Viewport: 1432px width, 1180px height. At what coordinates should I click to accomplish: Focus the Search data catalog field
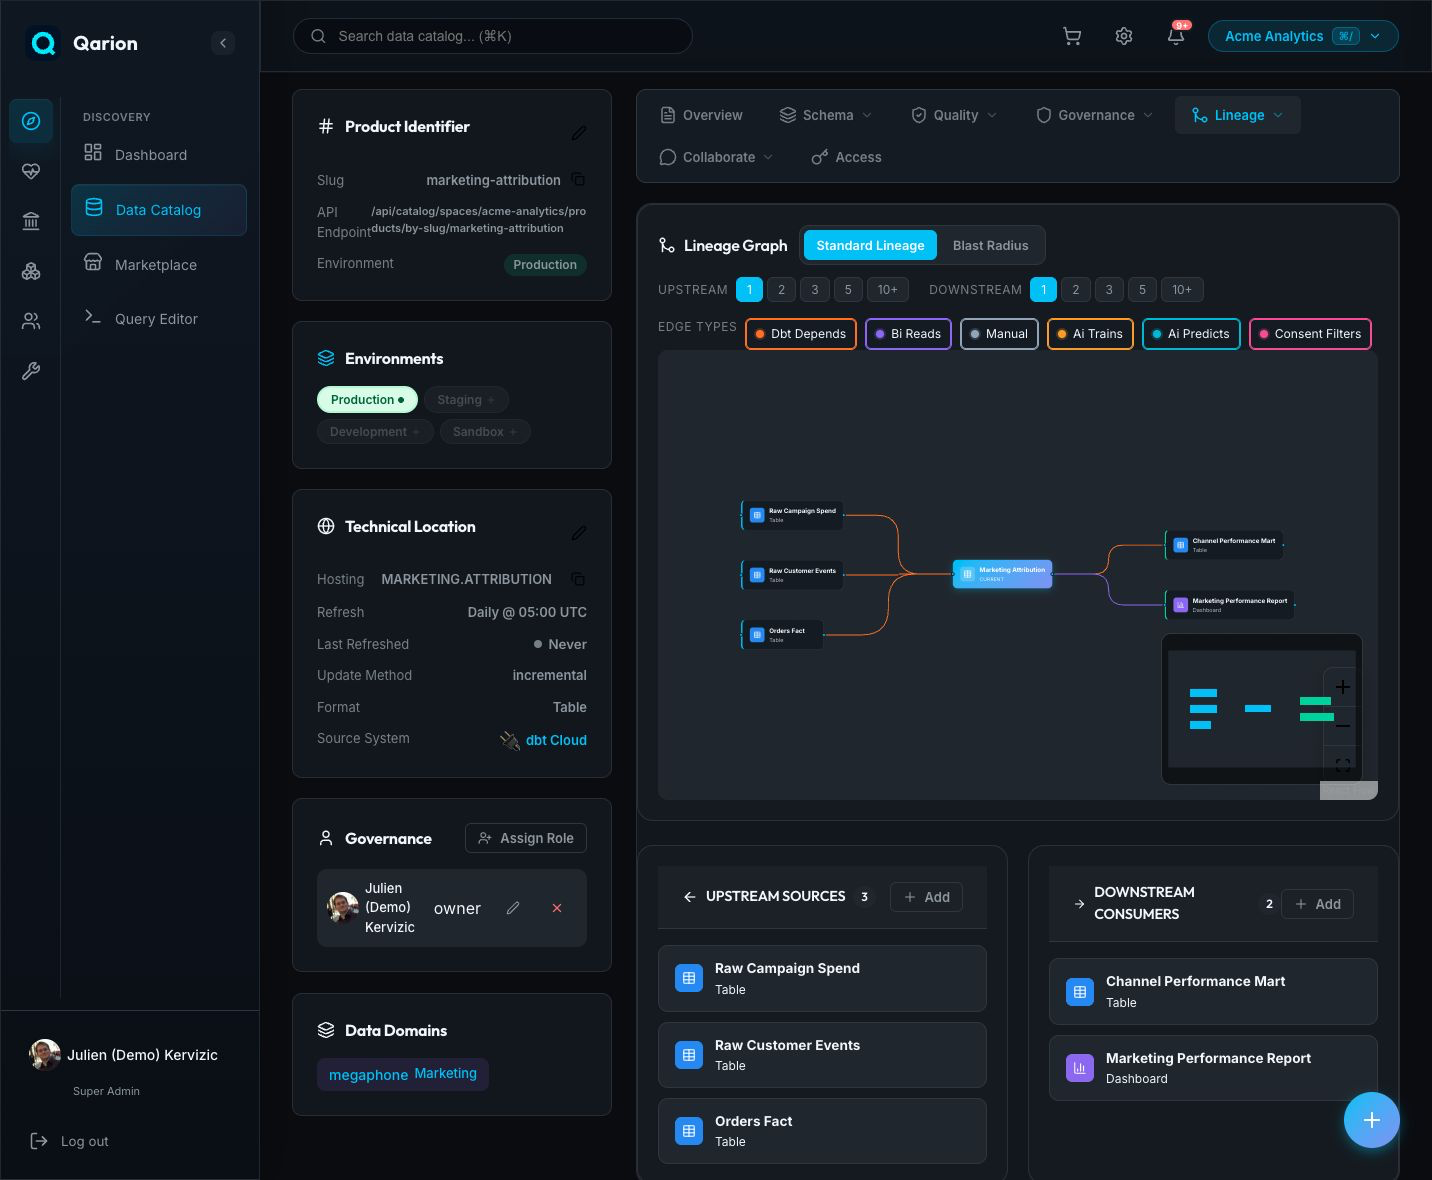tap(492, 36)
